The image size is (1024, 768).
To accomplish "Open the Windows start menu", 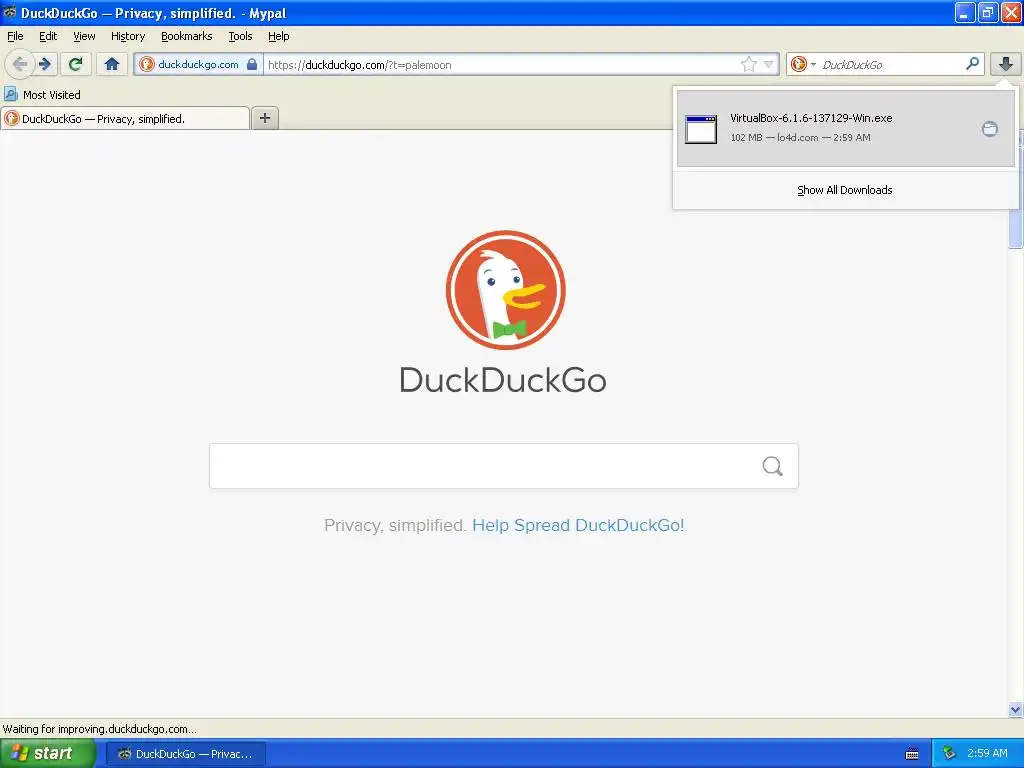I will (x=48, y=754).
